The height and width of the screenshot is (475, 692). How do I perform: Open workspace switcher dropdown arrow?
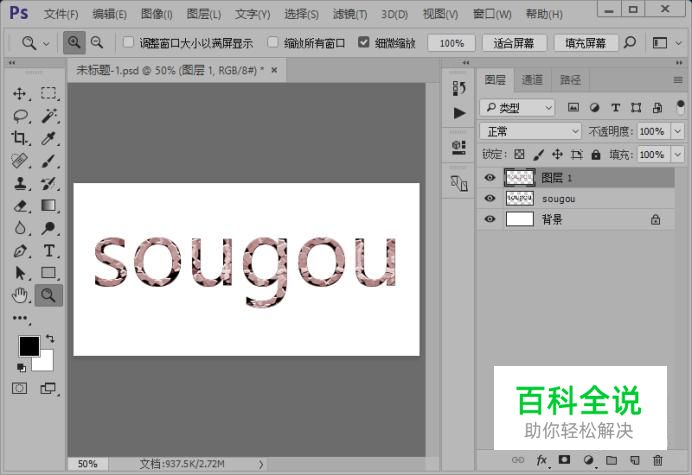pos(679,43)
